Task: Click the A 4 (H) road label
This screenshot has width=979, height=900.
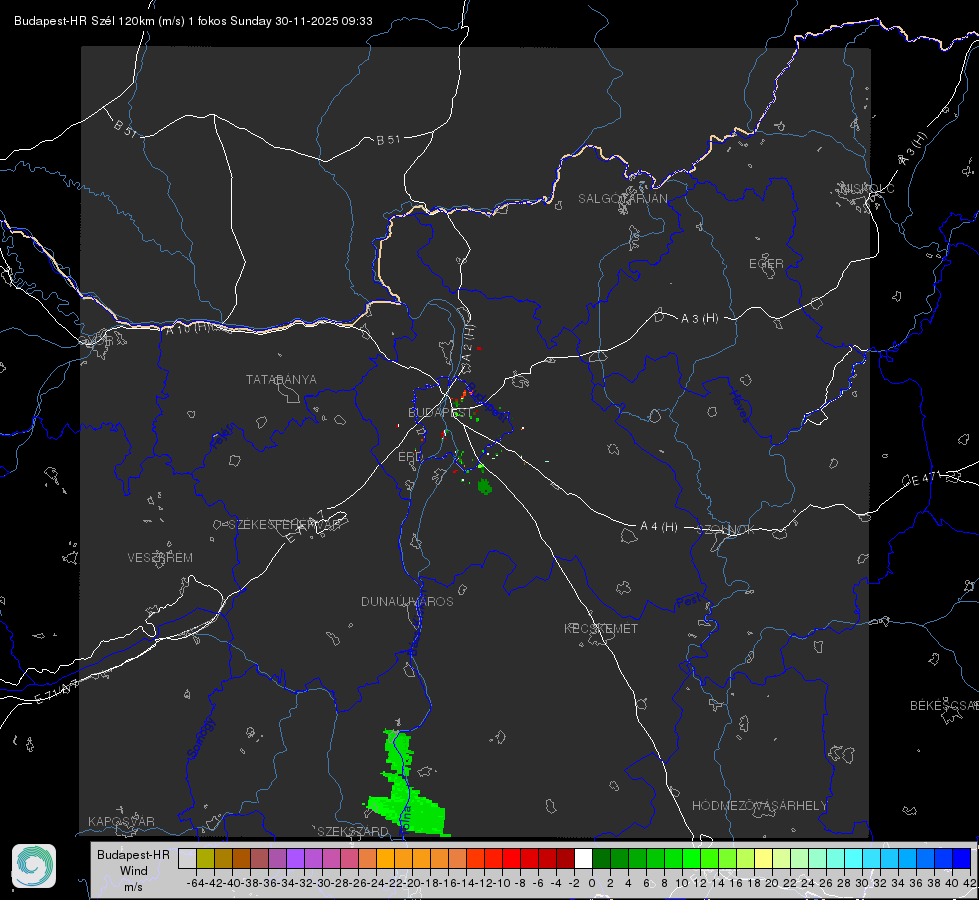Action: coord(659,527)
